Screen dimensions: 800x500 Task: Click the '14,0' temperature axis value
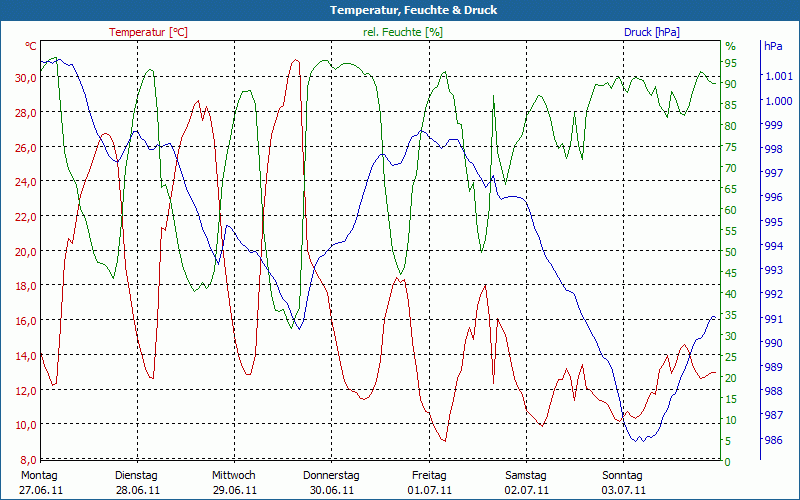click(26, 356)
